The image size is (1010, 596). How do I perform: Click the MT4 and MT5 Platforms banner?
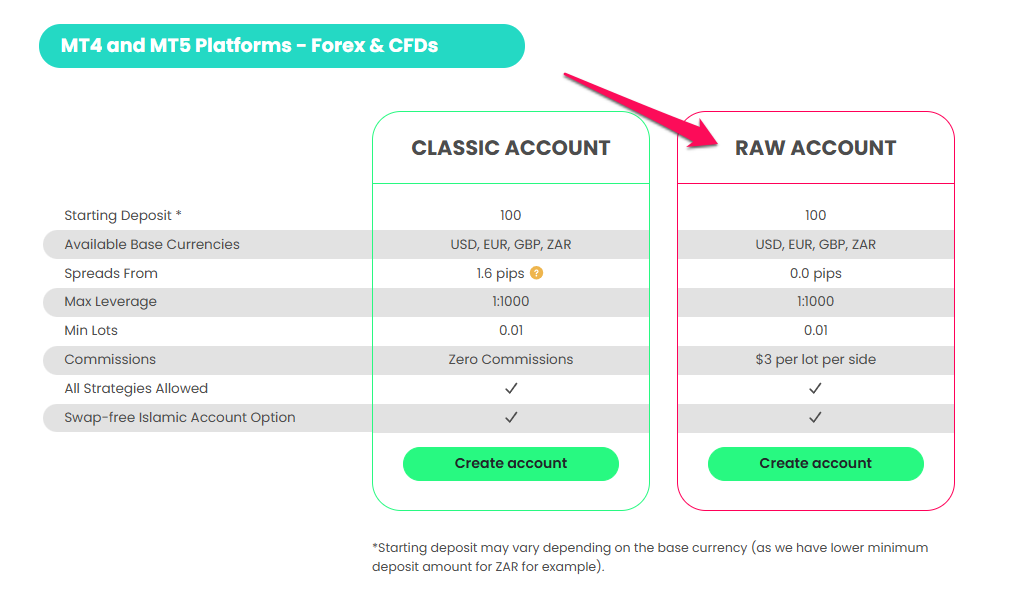click(280, 45)
